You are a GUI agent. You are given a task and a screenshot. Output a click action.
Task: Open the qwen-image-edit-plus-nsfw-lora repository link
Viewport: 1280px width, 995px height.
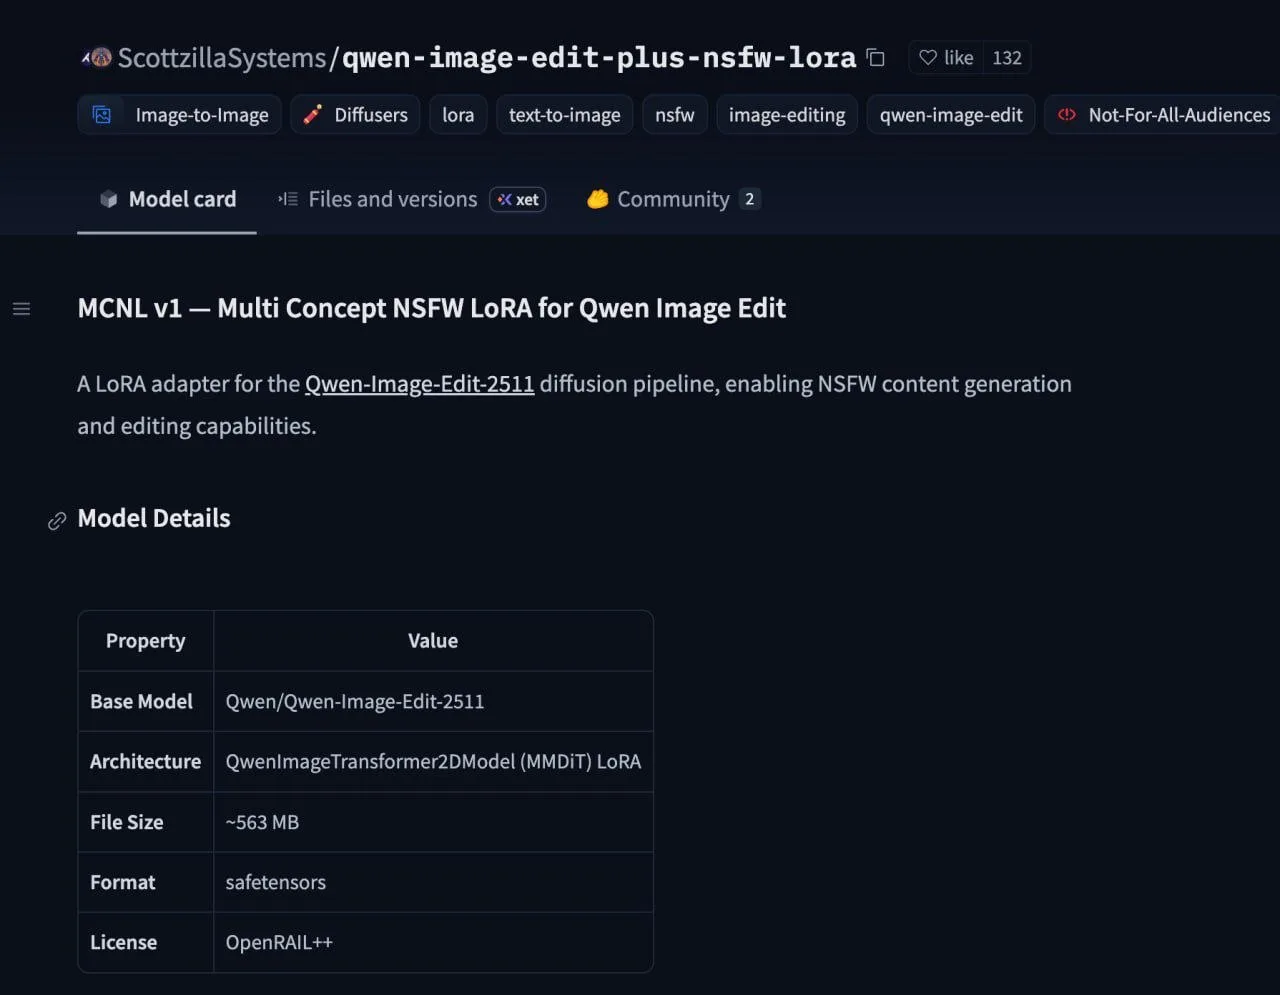pyautogui.click(x=599, y=58)
